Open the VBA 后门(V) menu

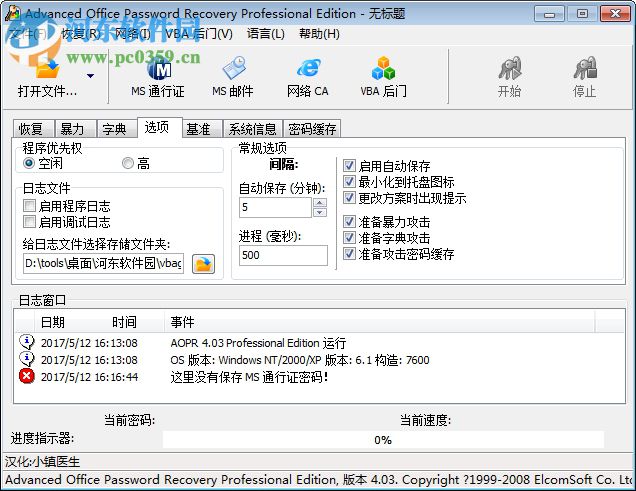pyautogui.click(x=199, y=34)
